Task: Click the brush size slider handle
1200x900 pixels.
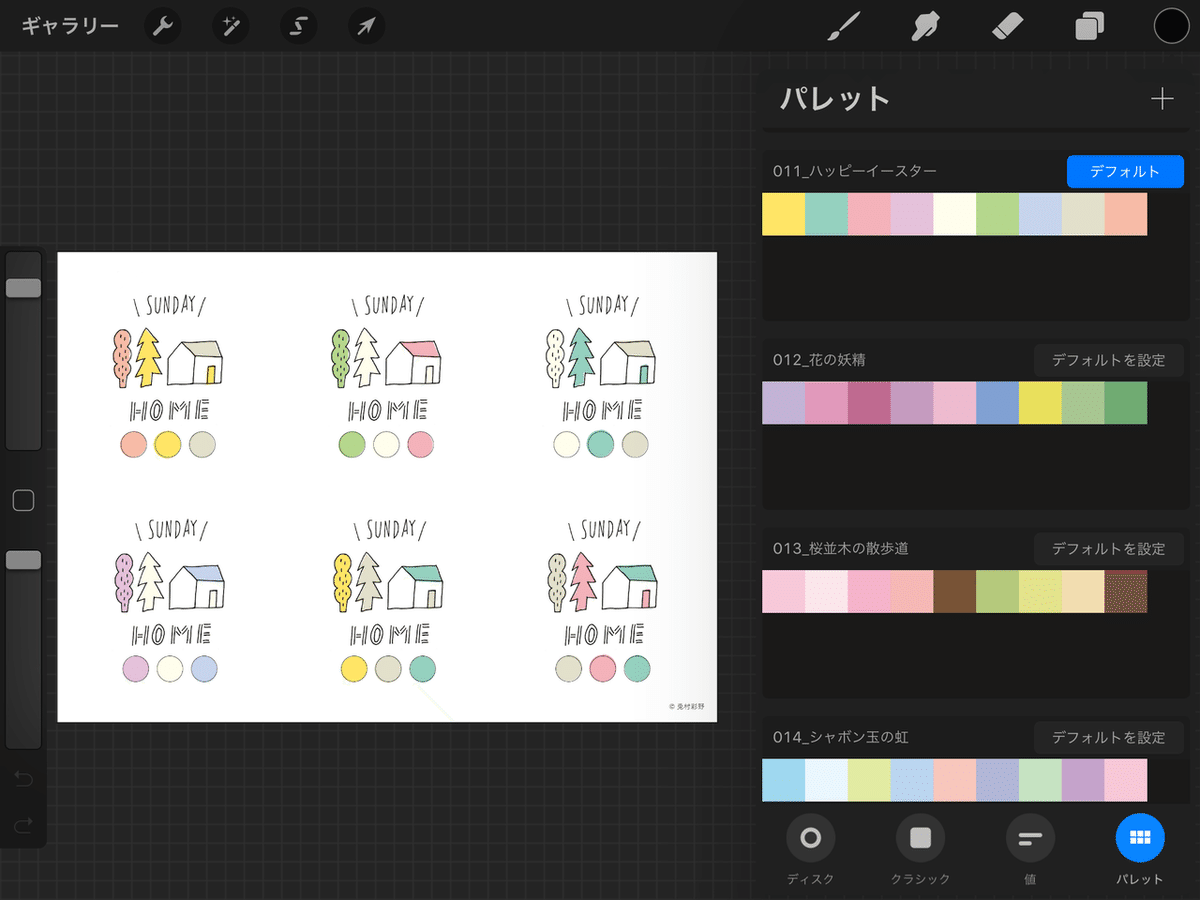Action: coord(23,288)
